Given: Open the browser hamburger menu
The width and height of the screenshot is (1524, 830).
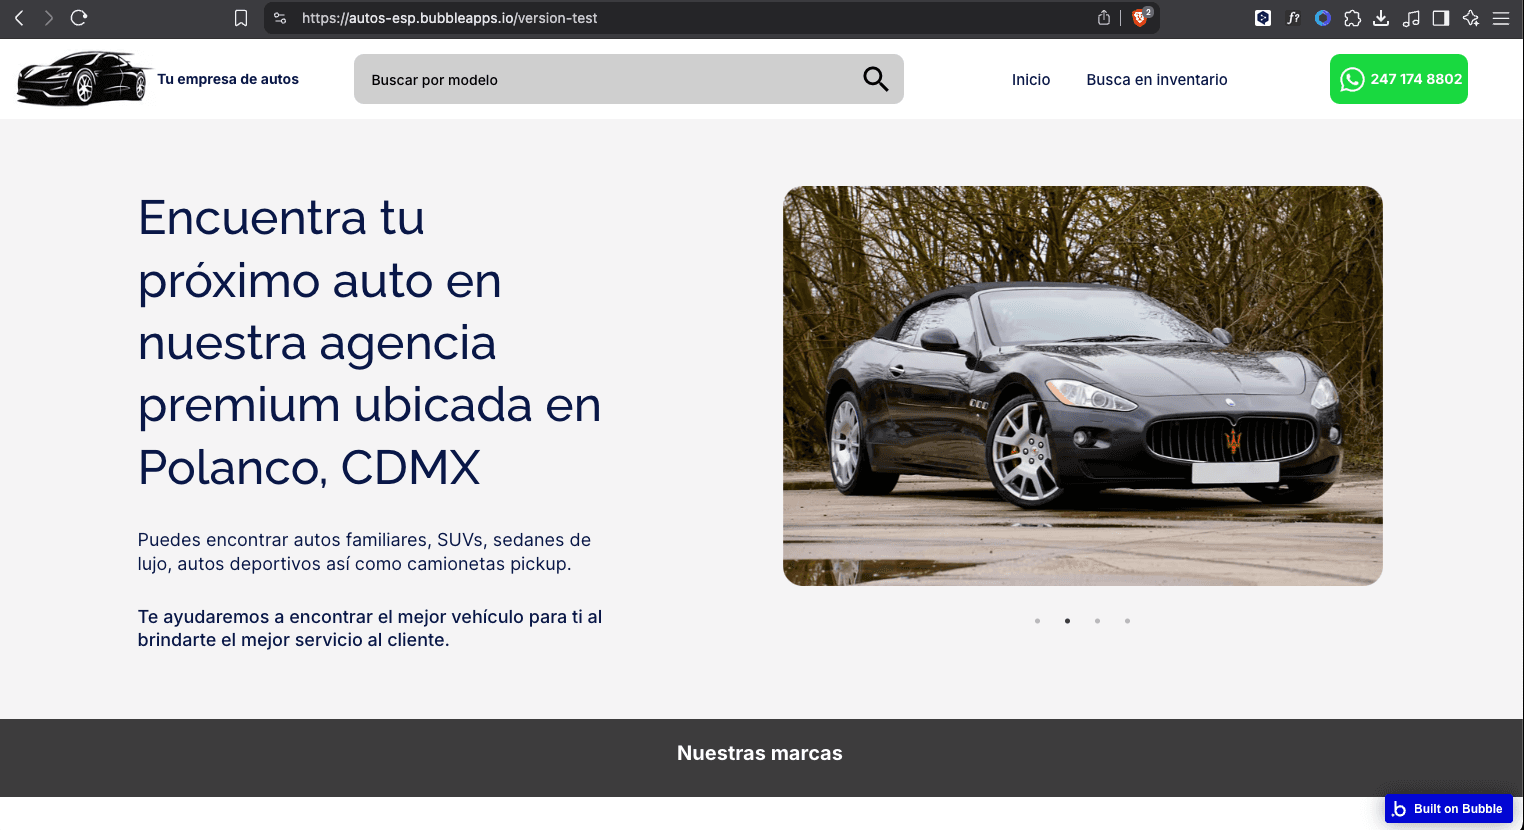Looking at the screenshot, I should [x=1500, y=18].
